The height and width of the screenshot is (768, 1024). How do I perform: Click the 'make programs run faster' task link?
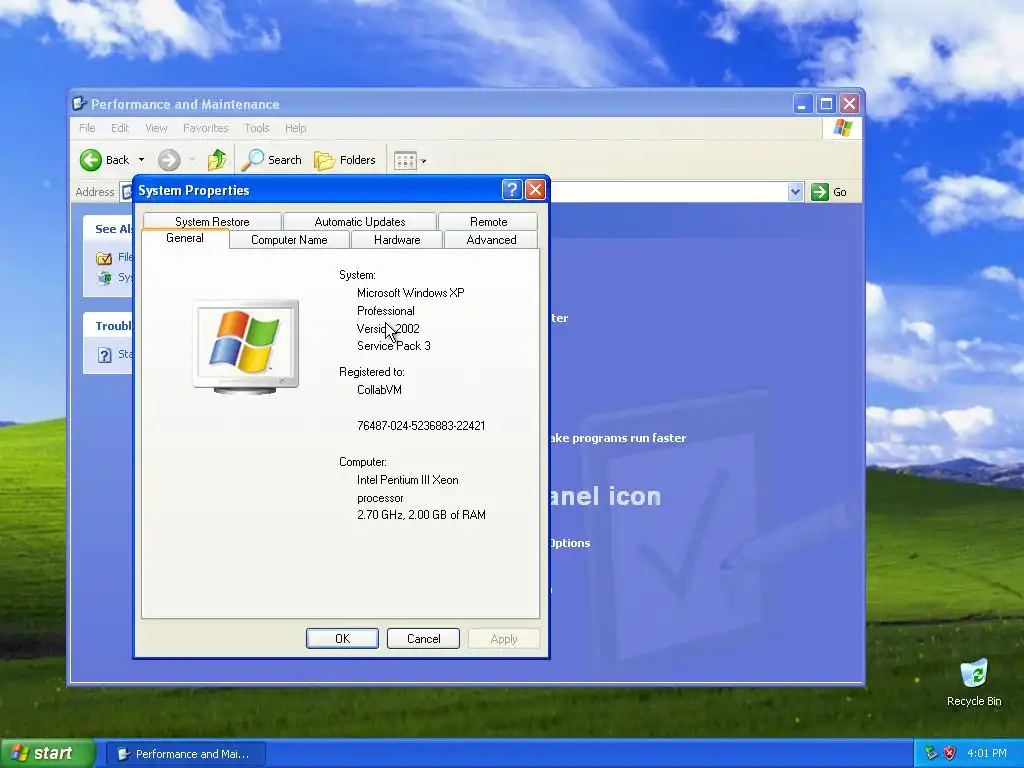(x=617, y=438)
